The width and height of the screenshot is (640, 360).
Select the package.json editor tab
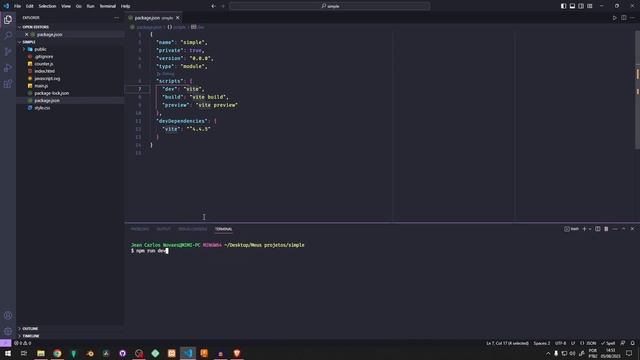tap(154, 18)
